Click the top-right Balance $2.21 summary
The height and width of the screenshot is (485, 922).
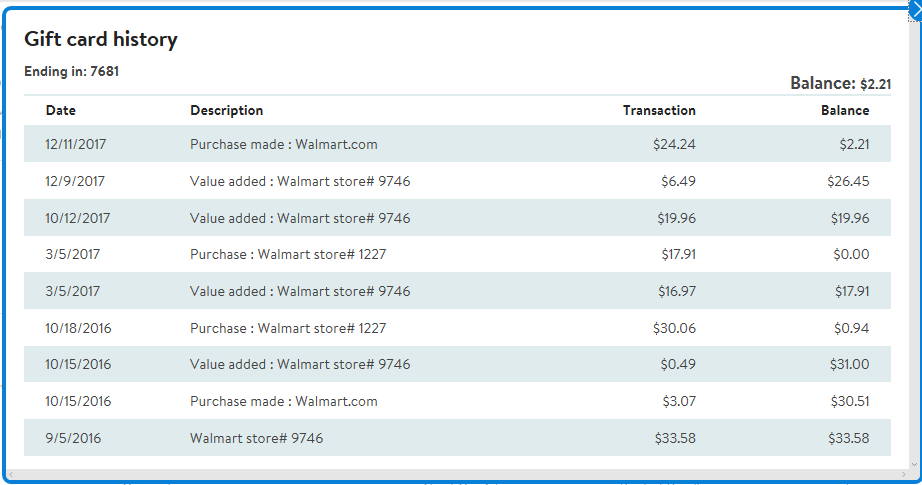[840, 83]
